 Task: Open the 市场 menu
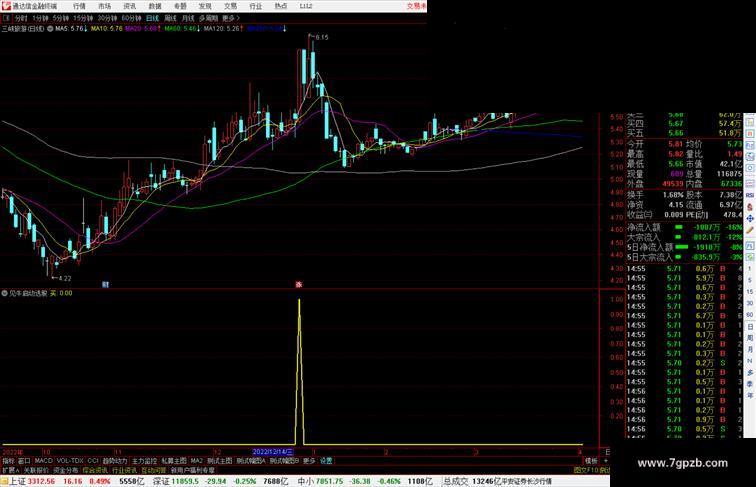click(x=104, y=6)
